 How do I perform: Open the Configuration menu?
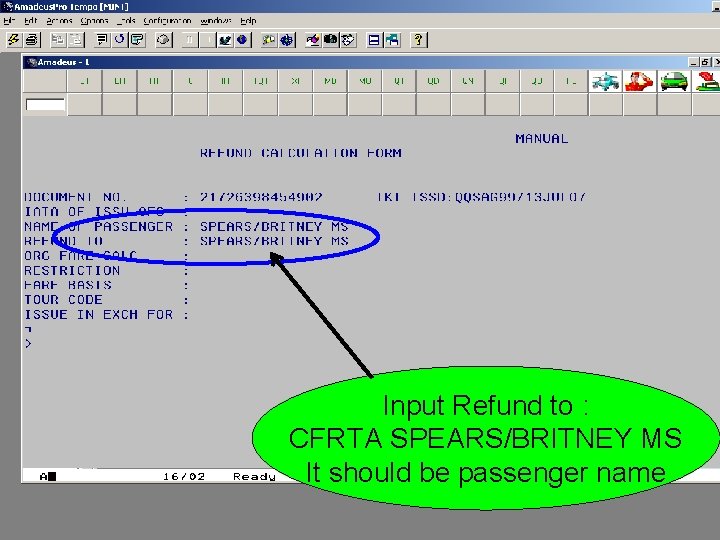click(167, 21)
